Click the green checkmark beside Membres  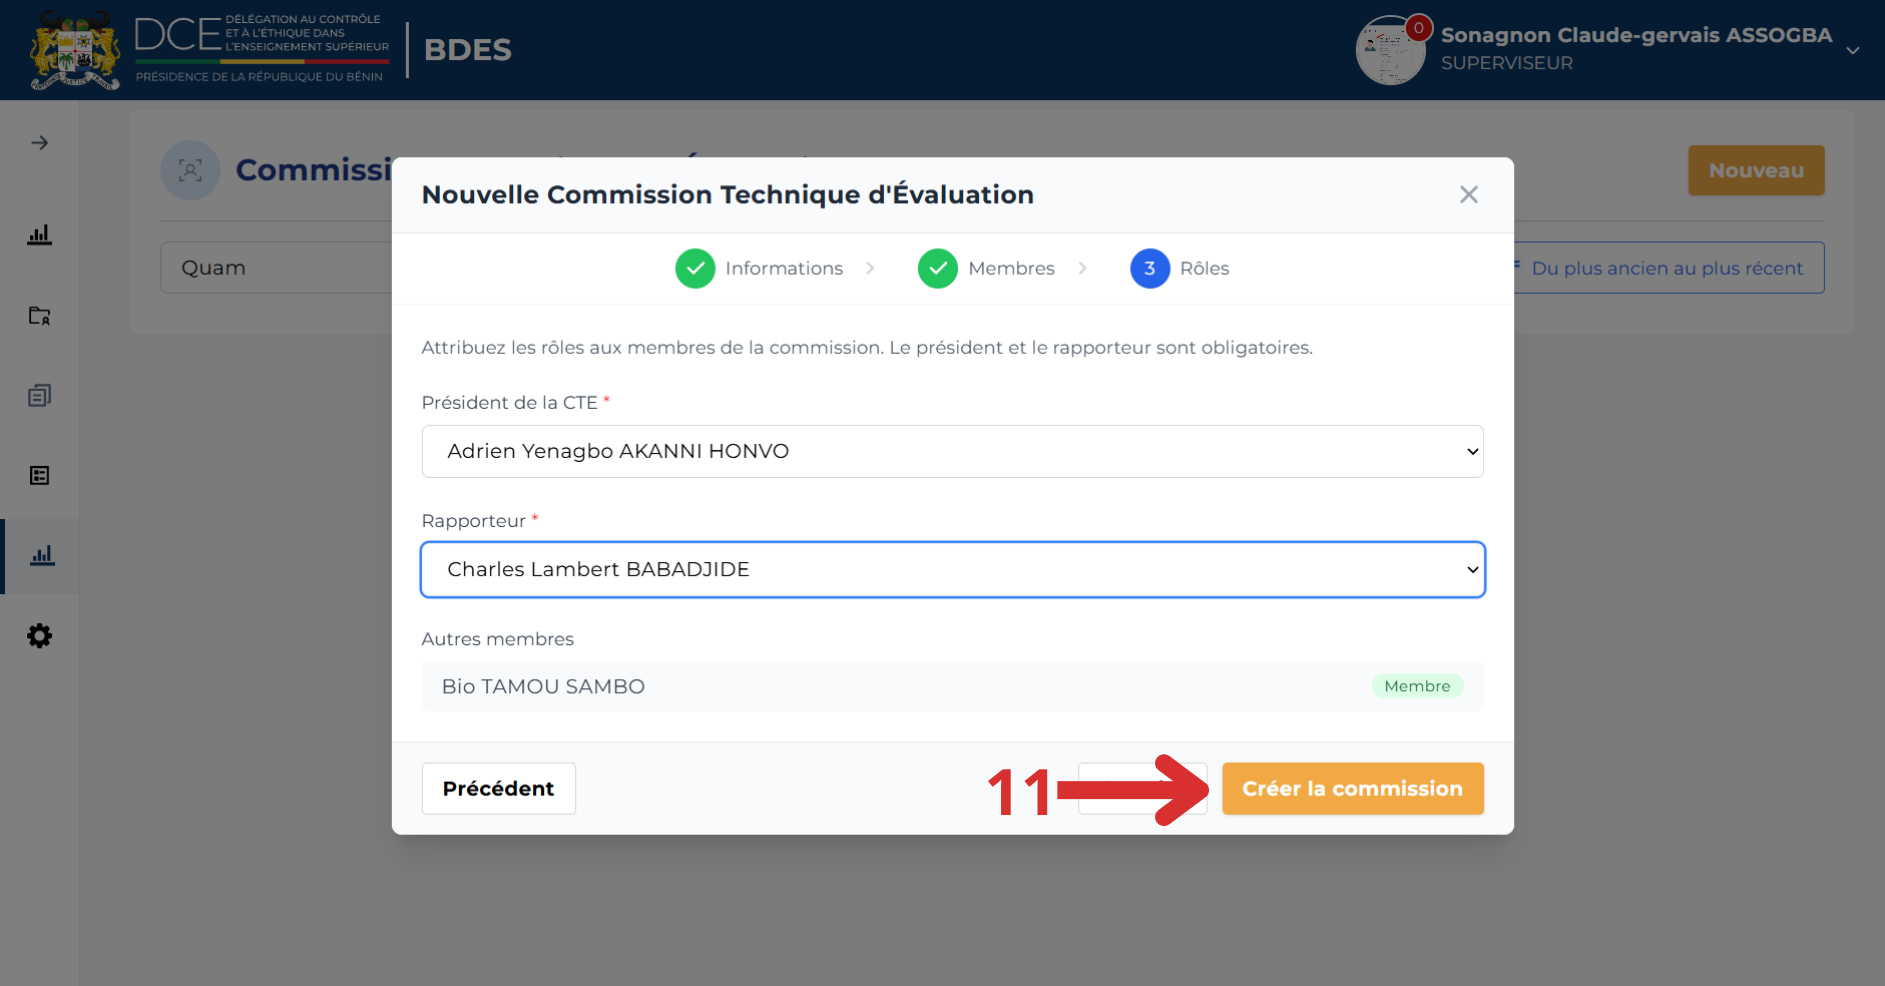click(x=938, y=268)
